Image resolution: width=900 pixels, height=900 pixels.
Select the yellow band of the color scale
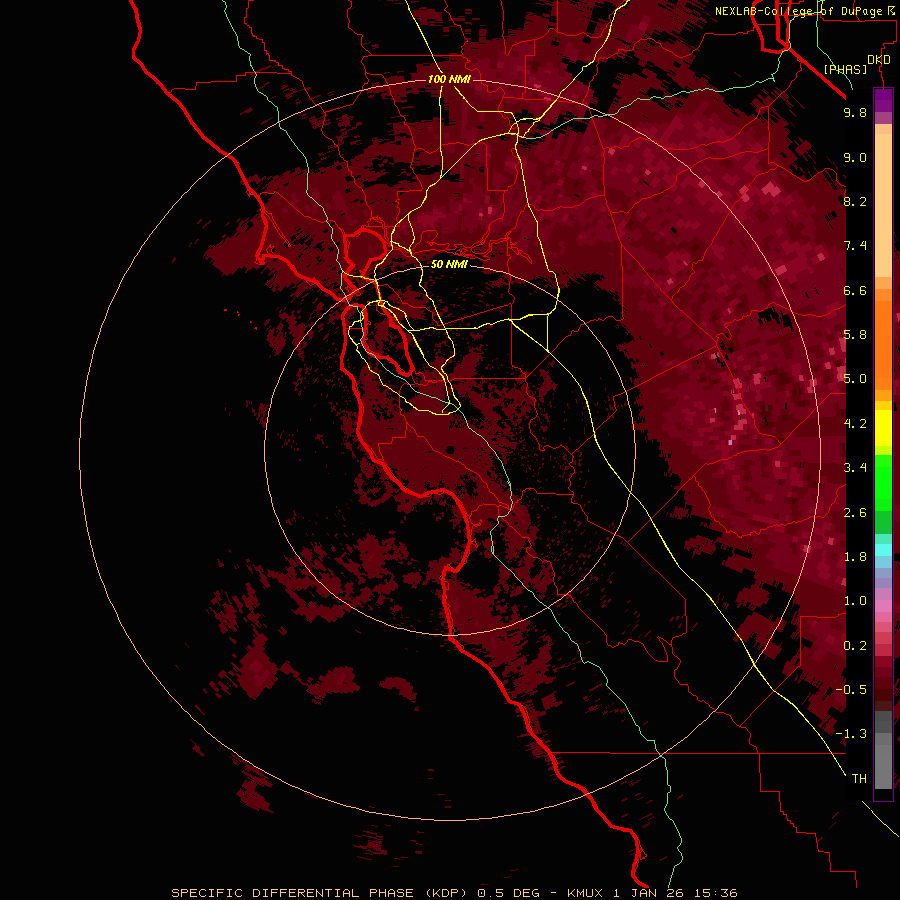pos(883,428)
